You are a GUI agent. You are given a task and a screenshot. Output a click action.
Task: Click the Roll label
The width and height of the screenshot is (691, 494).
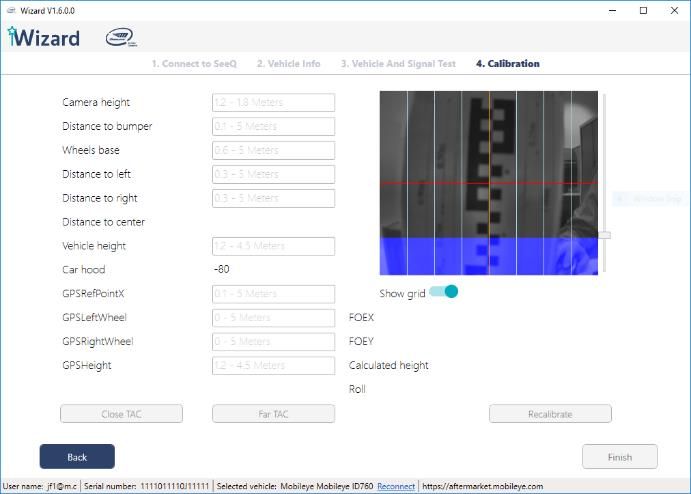pos(357,389)
